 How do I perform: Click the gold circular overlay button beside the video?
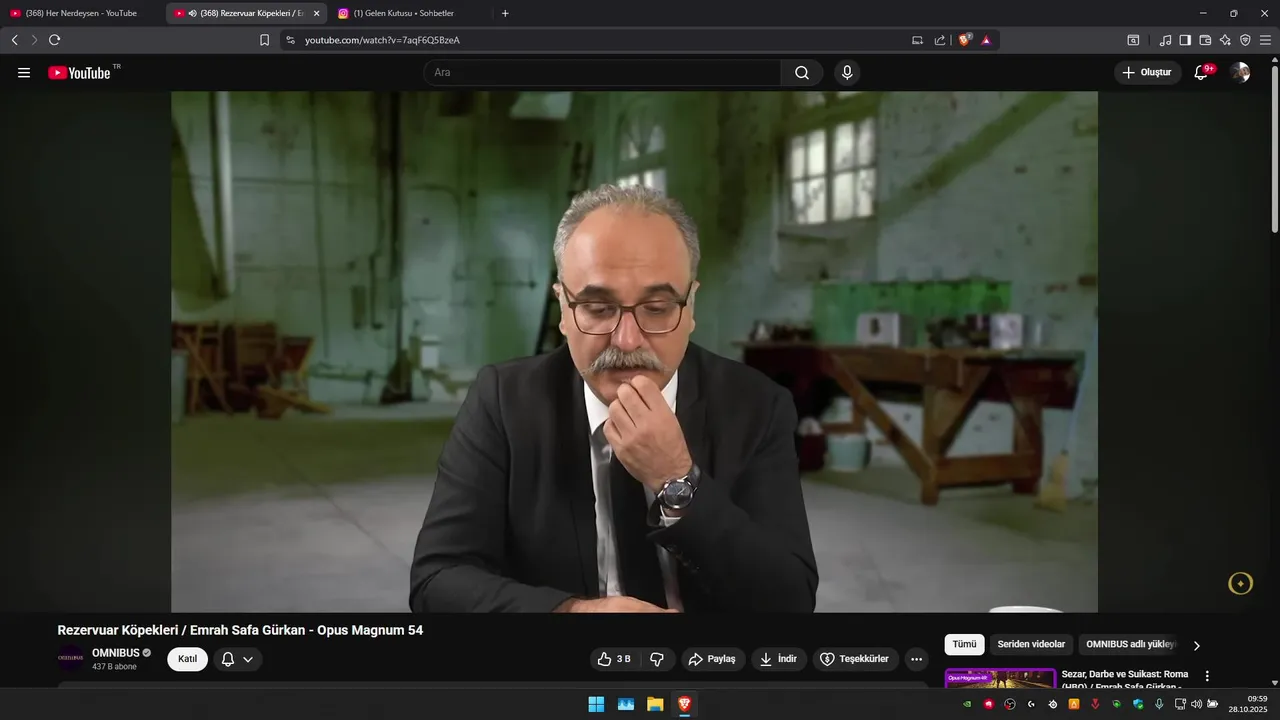(x=1240, y=583)
